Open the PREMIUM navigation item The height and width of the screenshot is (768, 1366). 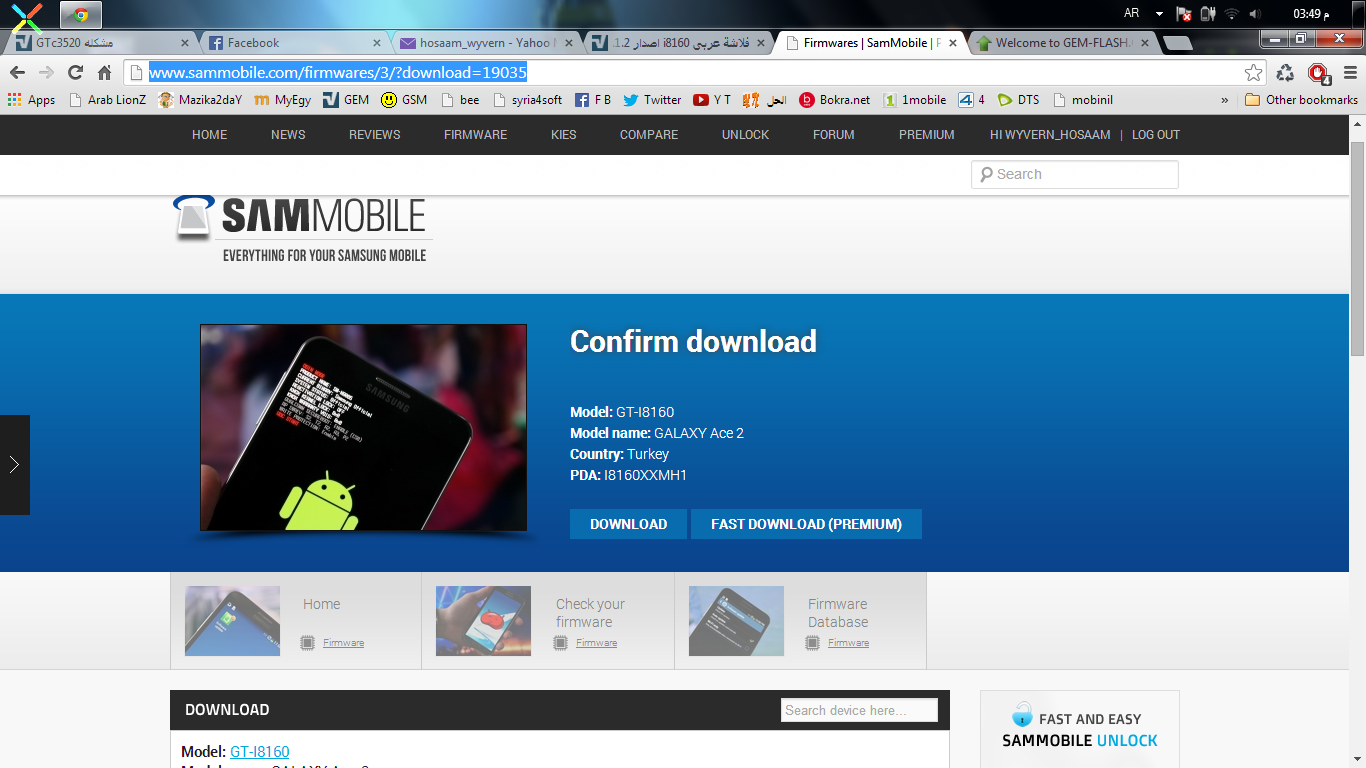927,135
